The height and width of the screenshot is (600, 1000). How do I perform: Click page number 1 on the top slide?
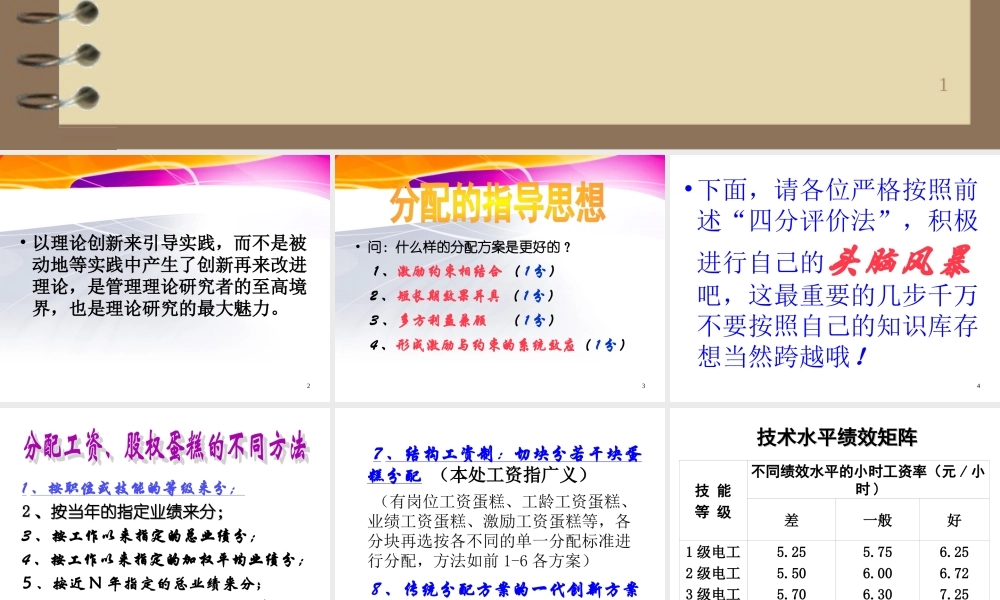(x=943, y=85)
